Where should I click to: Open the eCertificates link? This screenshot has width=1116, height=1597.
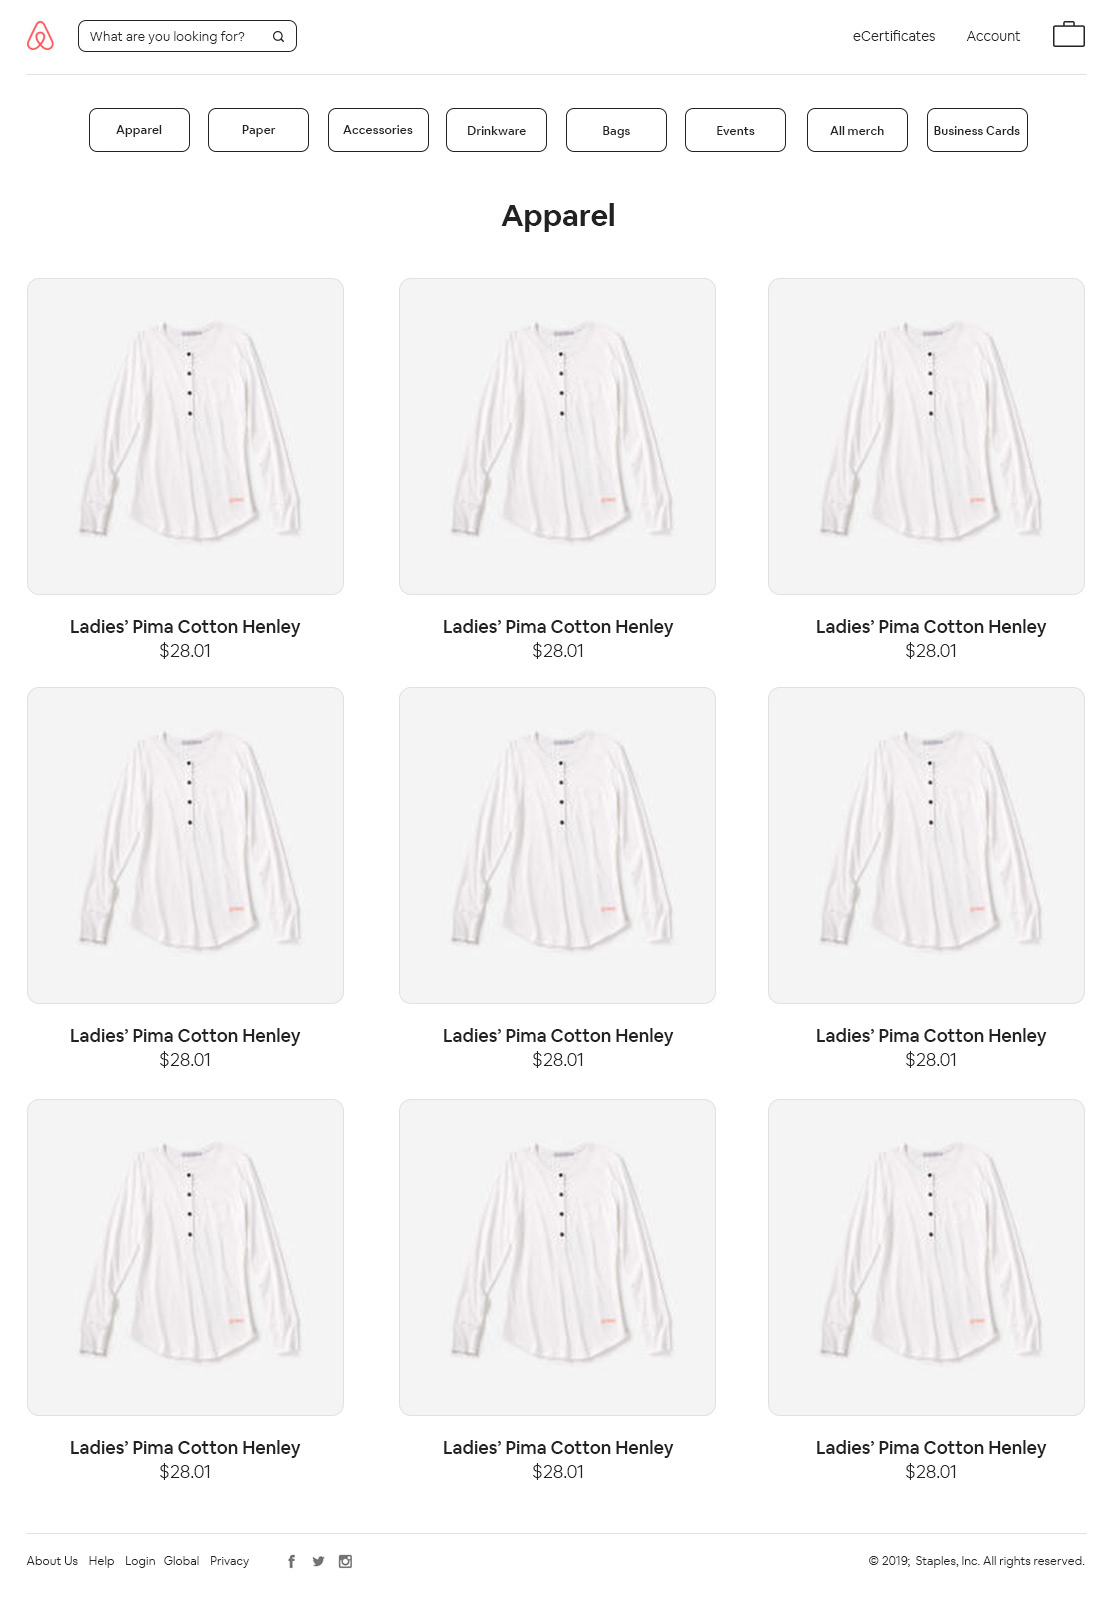[x=894, y=36]
